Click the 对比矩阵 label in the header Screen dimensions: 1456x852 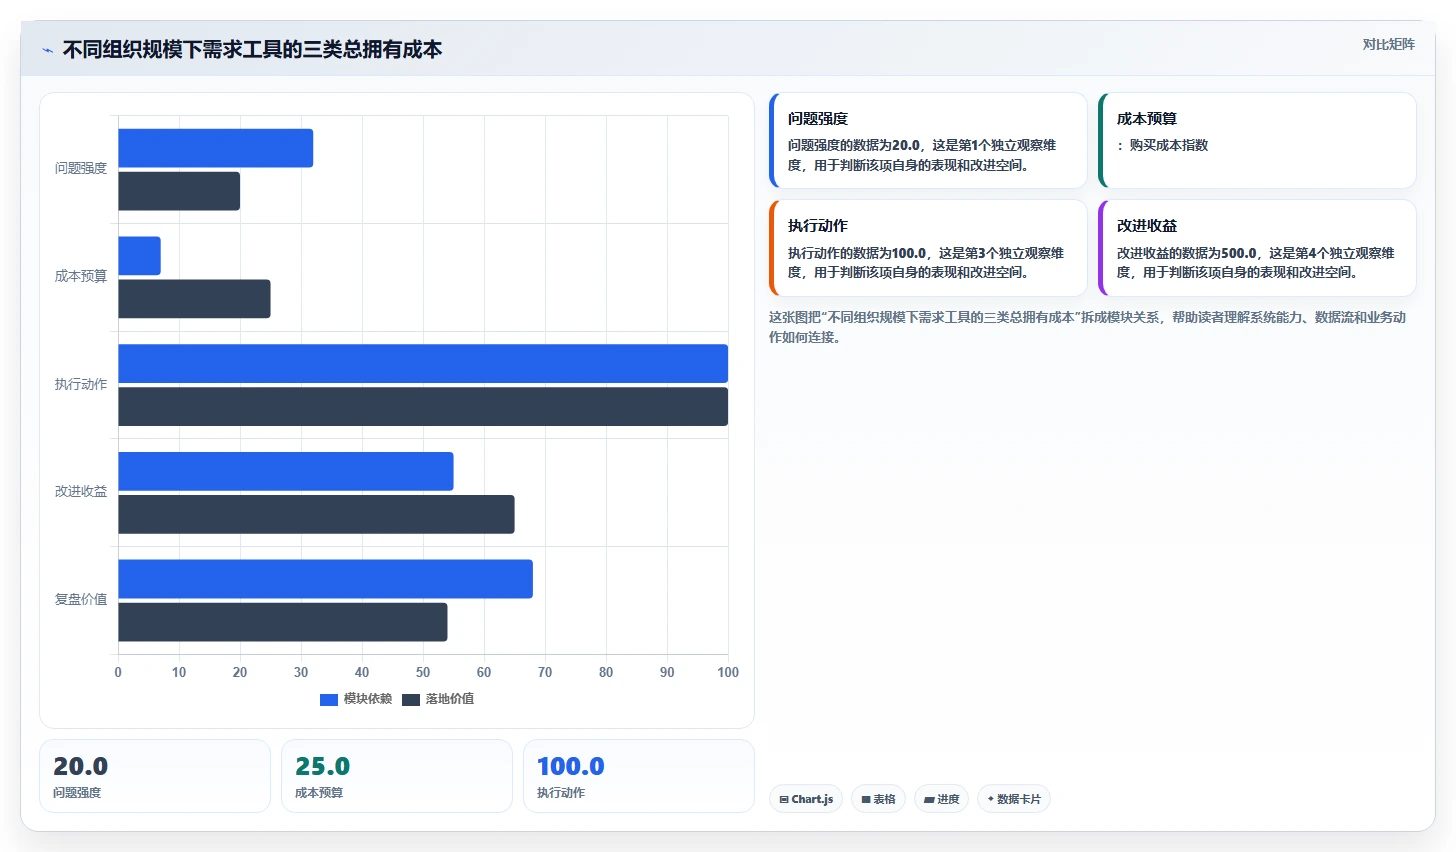pos(1388,44)
